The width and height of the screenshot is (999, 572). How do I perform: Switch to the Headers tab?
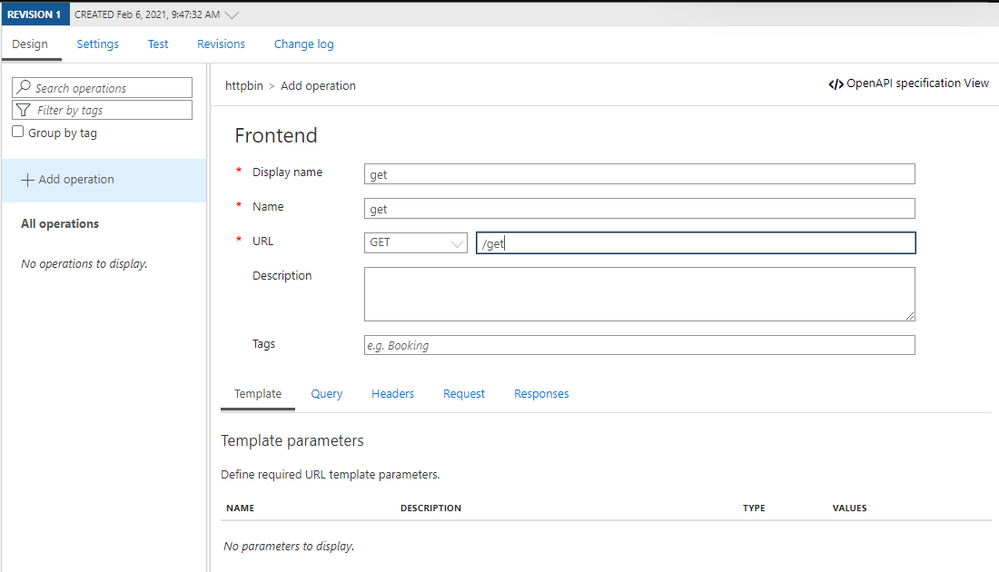393,394
